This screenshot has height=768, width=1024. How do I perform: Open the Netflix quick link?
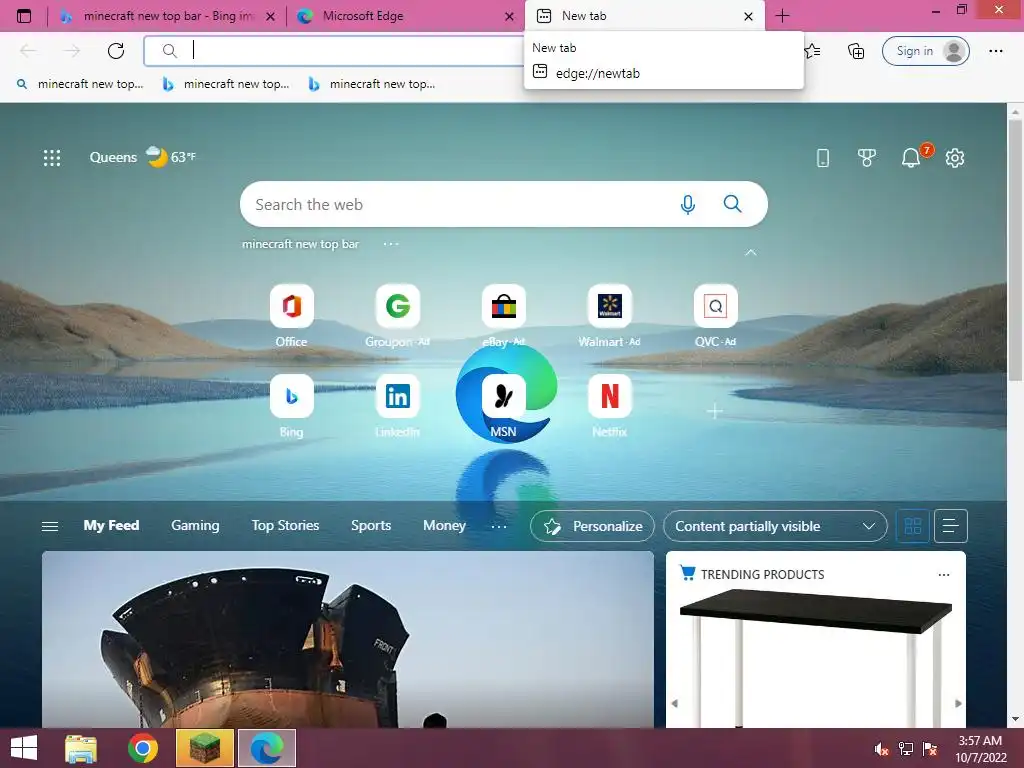pyautogui.click(x=609, y=407)
